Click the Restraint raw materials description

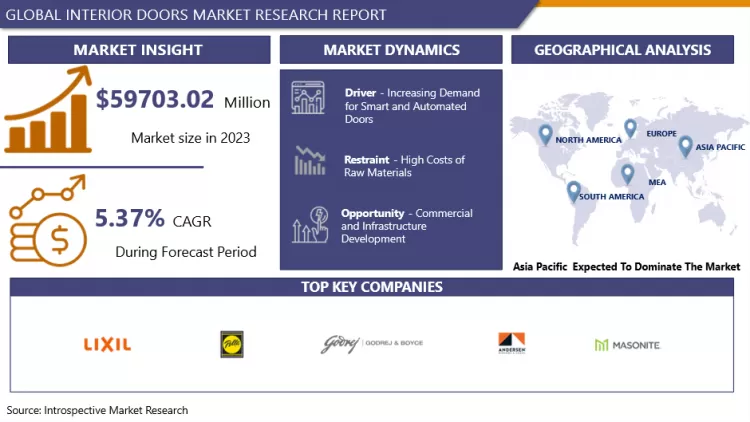pyautogui.click(x=404, y=166)
